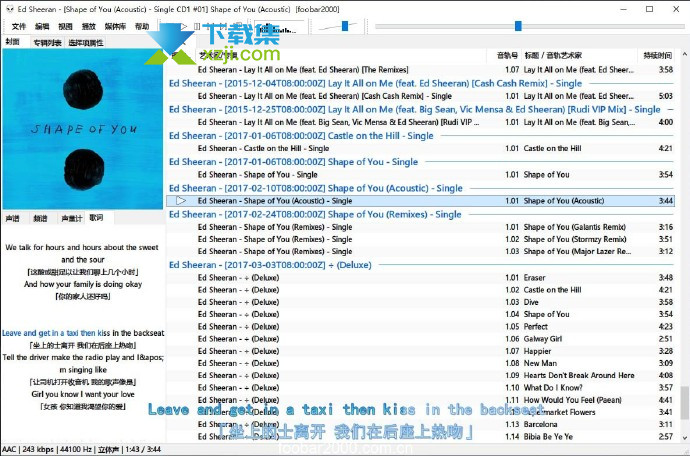
Task: Select track Shape of You (Galantis Remix)
Action: click(420, 227)
